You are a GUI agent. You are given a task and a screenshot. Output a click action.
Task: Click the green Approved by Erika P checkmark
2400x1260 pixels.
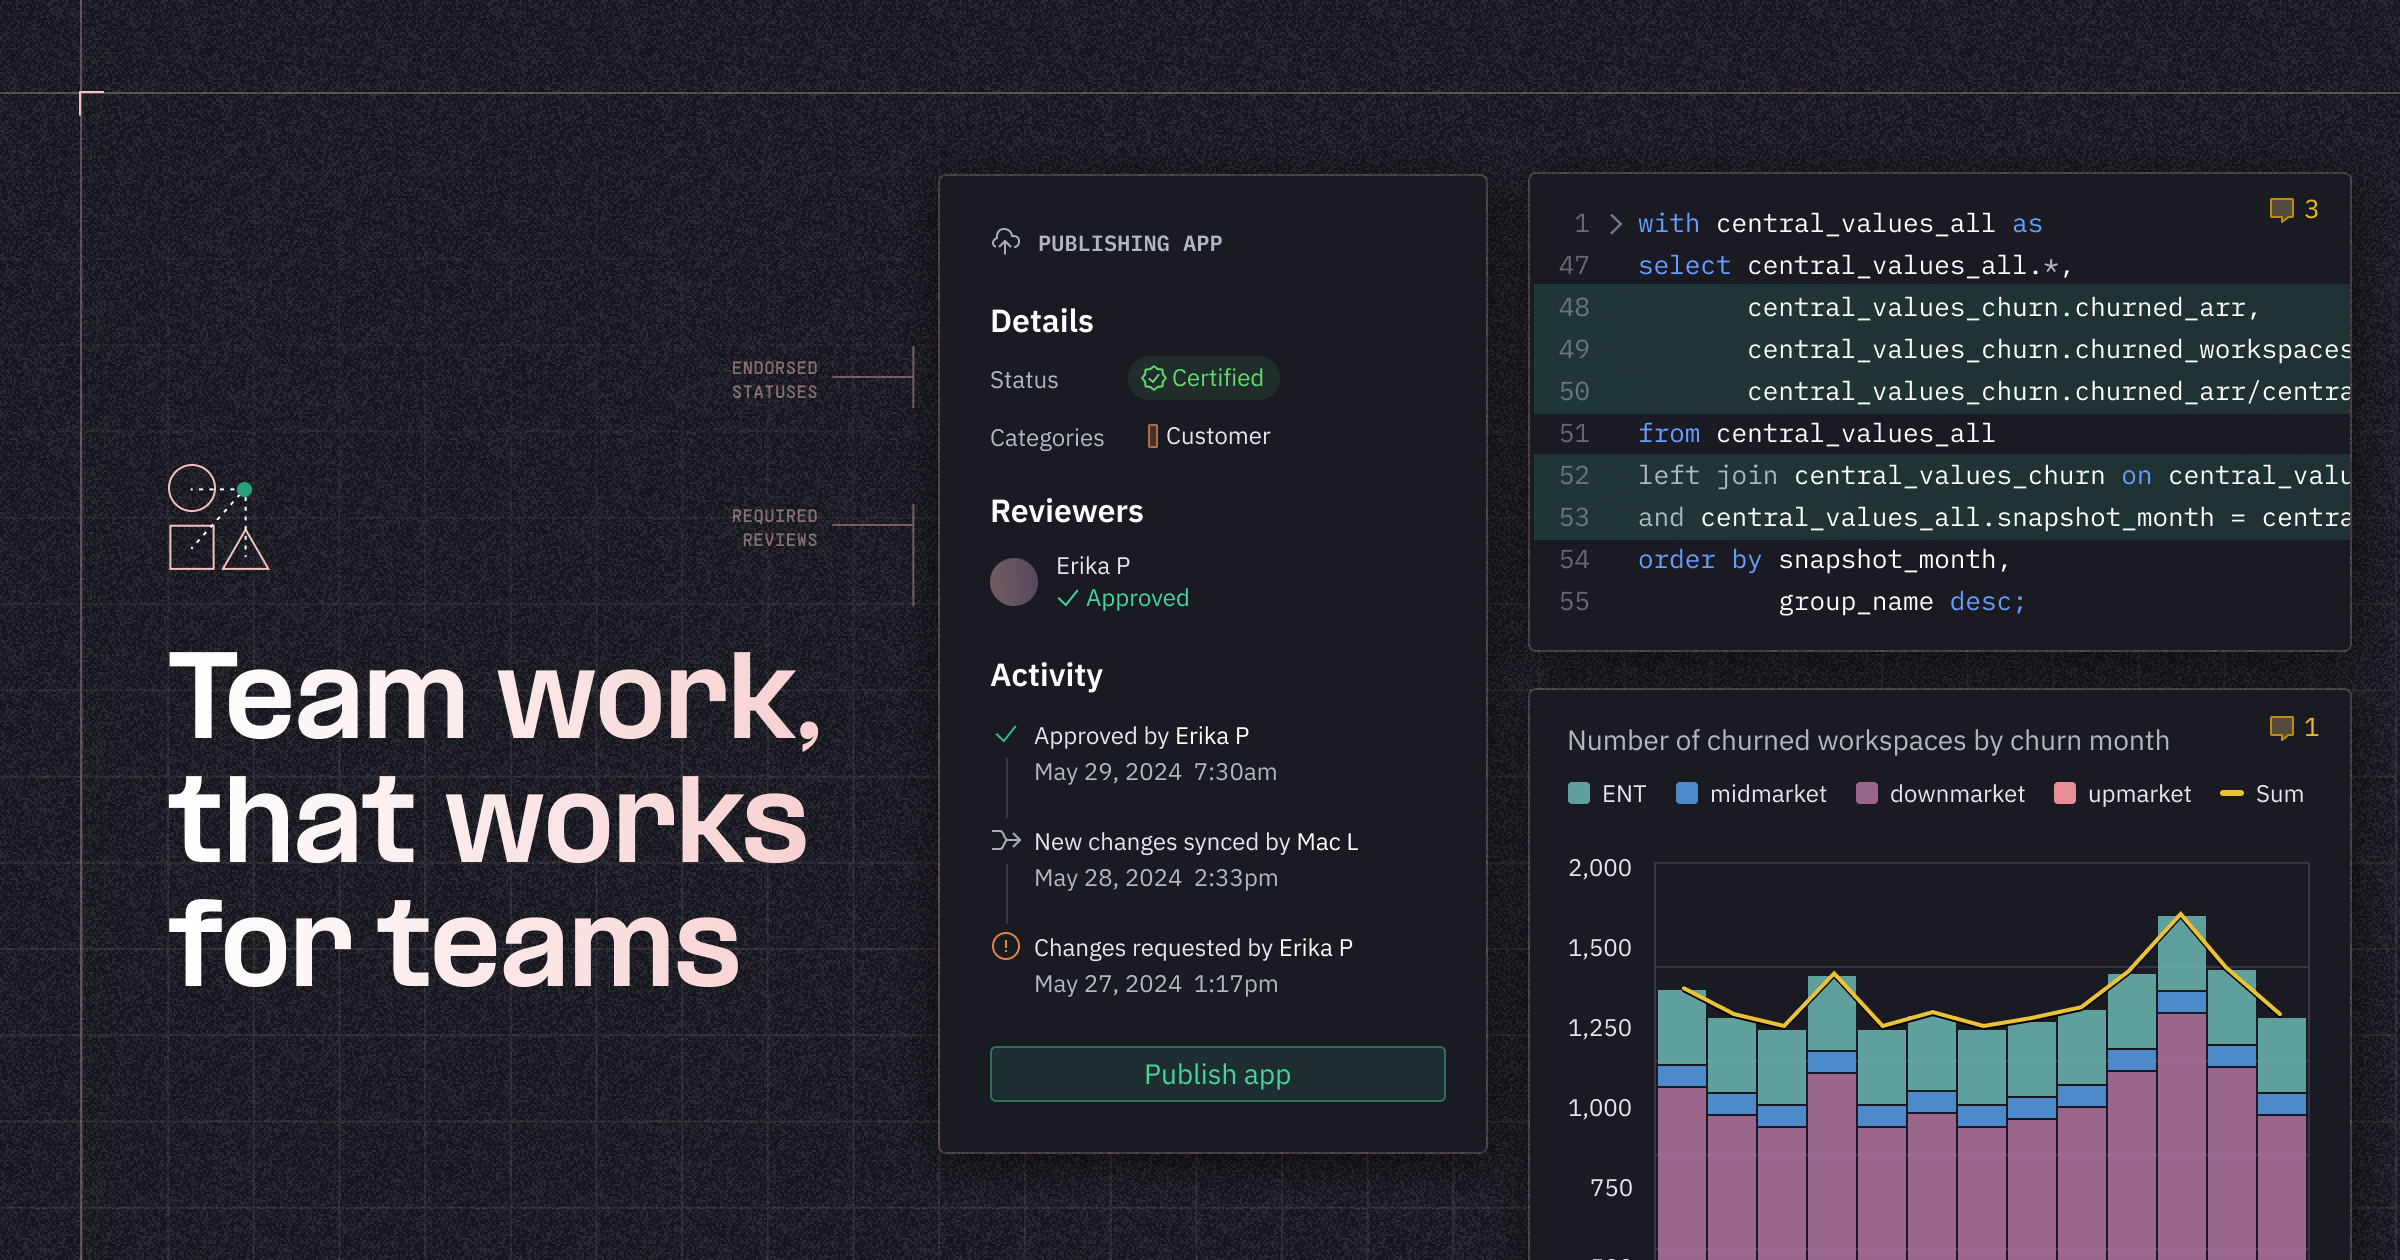coord(1006,735)
